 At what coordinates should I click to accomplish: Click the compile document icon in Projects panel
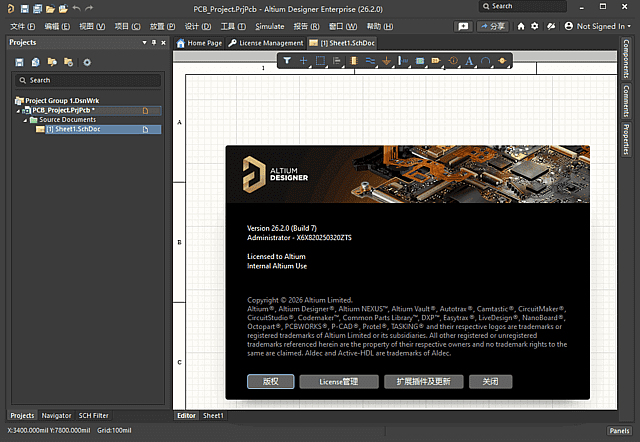[x=36, y=62]
